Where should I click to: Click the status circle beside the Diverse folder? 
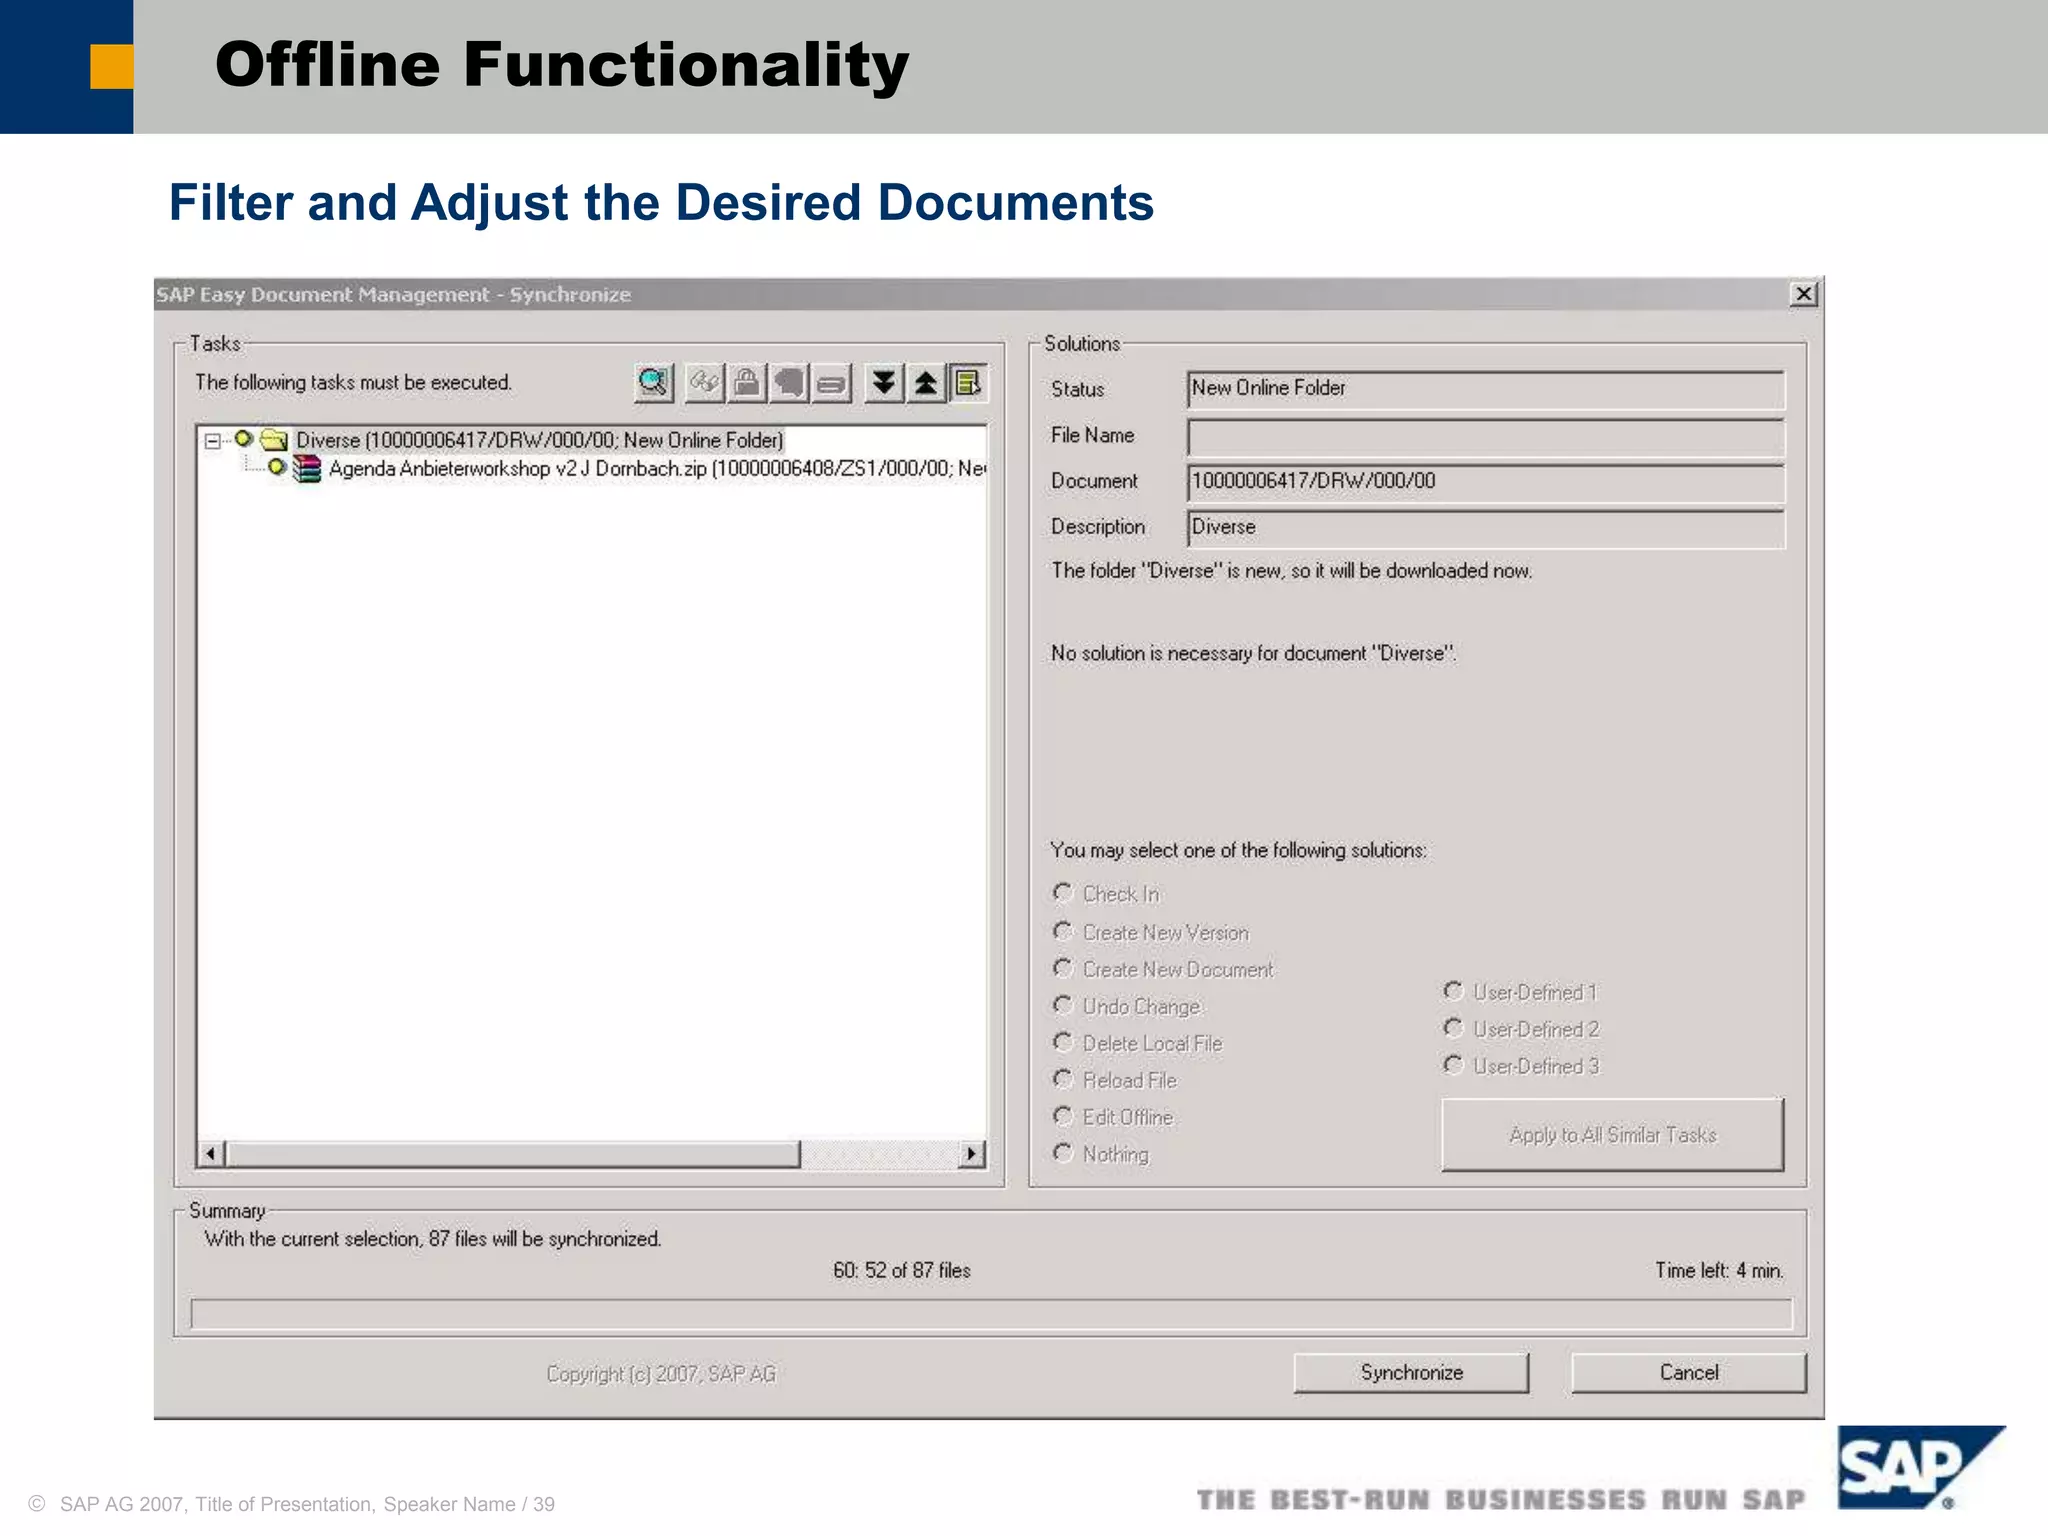[243, 439]
